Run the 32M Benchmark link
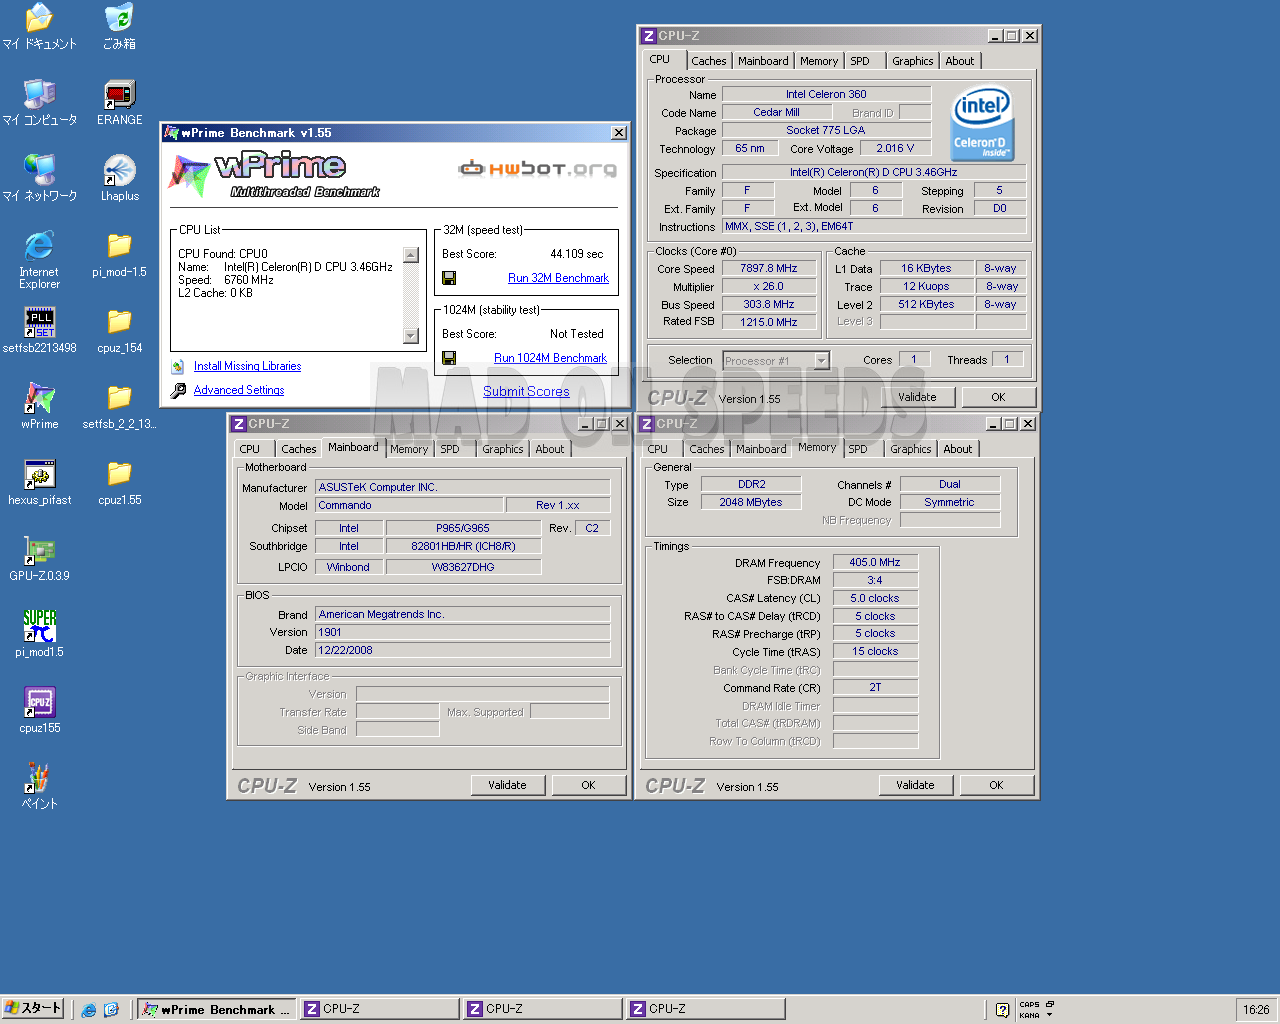Image resolution: width=1280 pixels, height=1024 pixels. tap(558, 278)
